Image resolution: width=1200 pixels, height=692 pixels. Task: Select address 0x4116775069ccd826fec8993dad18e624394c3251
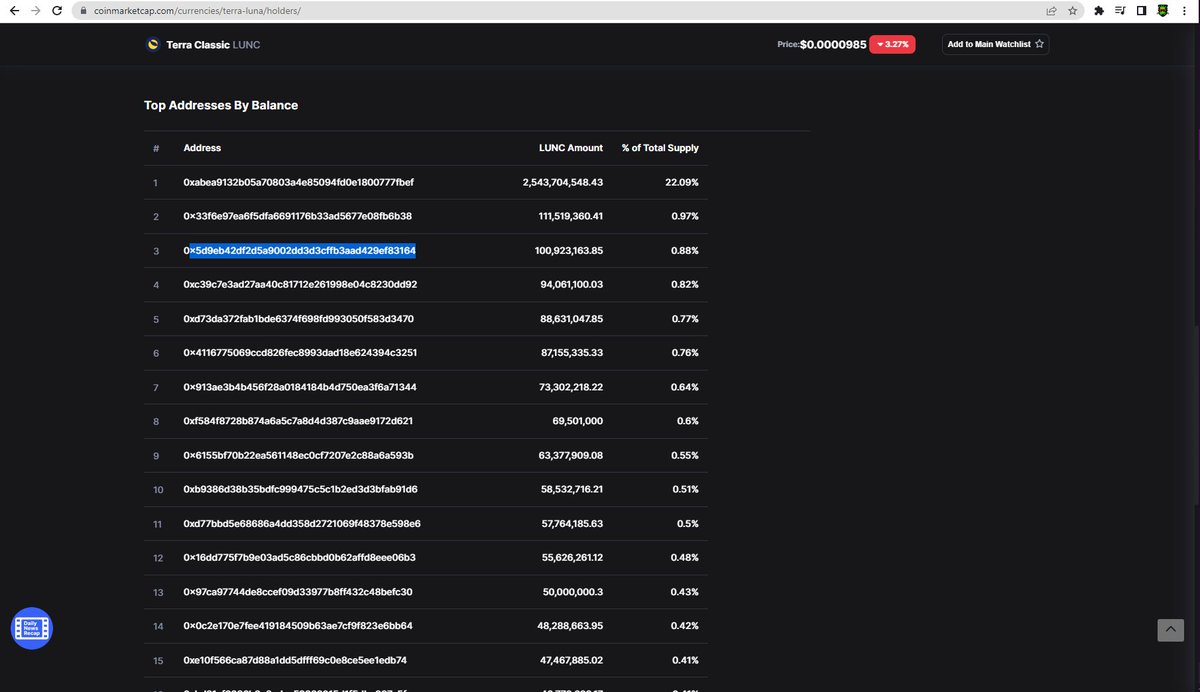pyautogui.click(x=300, y=353)
